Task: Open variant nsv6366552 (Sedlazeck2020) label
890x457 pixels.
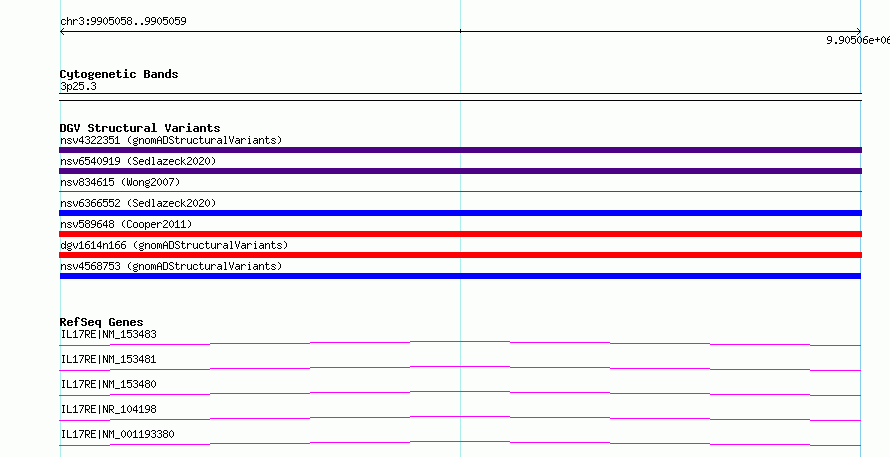Action: (x=138, y=203)
